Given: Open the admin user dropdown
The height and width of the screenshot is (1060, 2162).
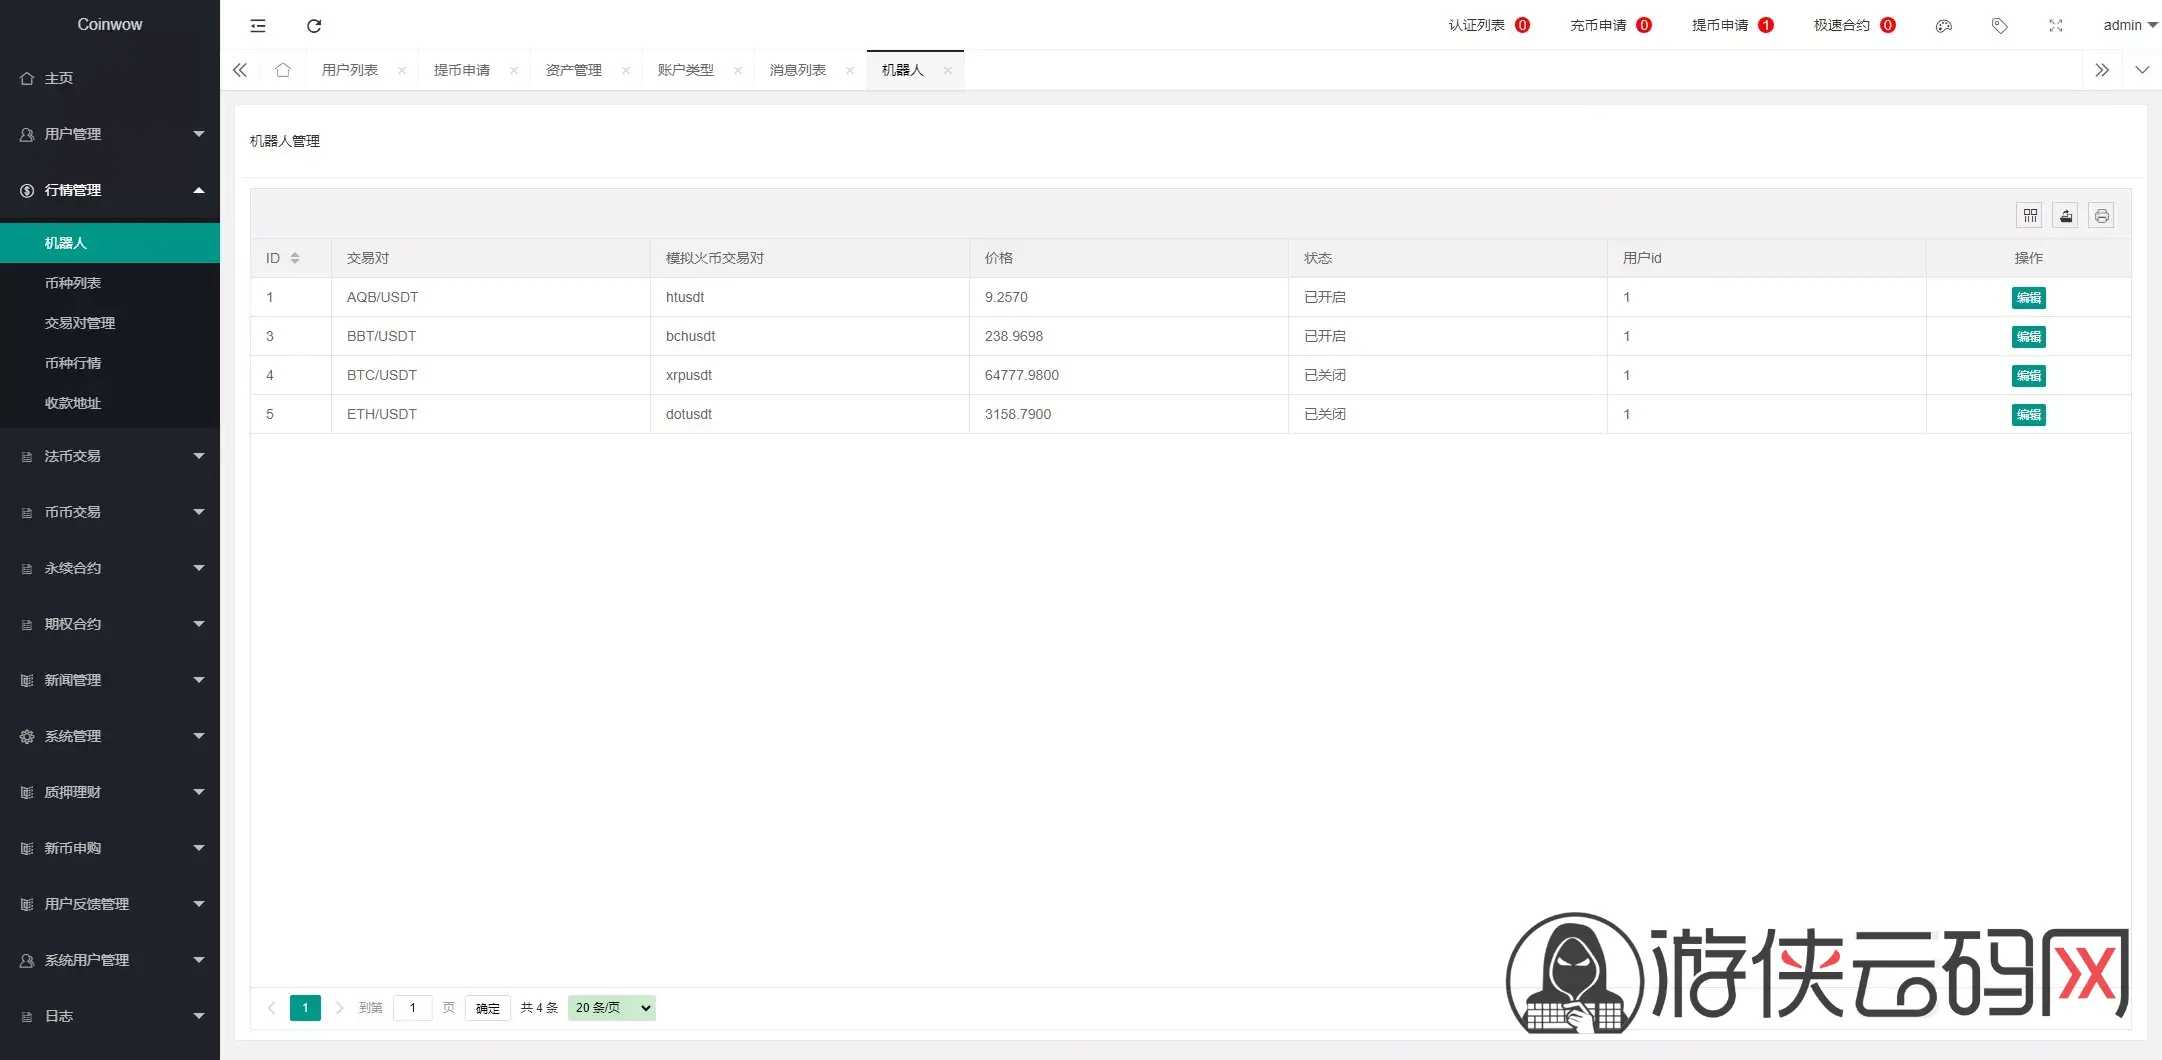Looking at the screenshot, I should coord(2130,26).
